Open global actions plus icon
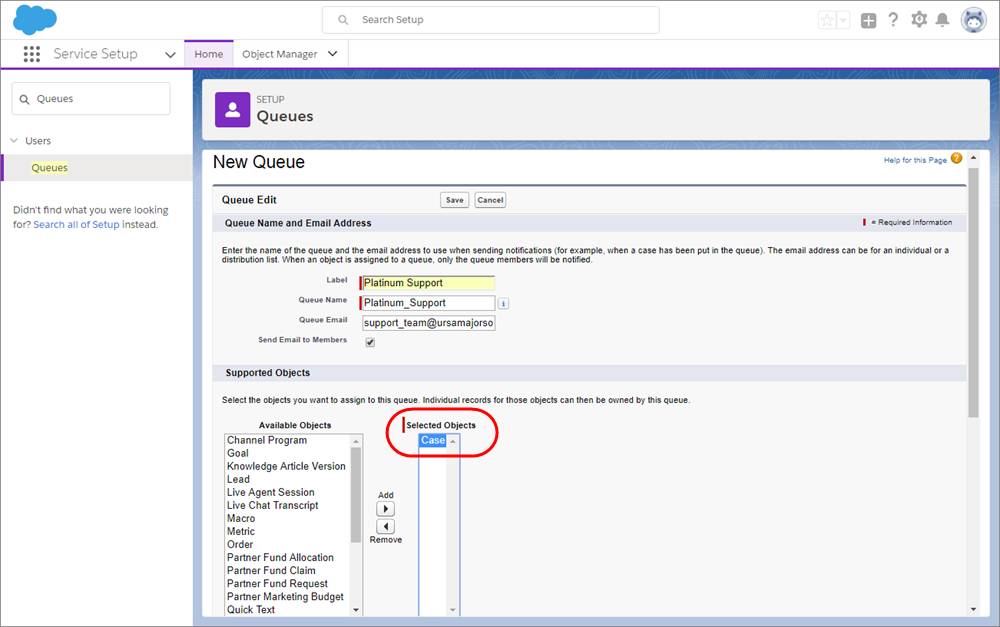The width and height of the screenshot is (1000, 627). (868, 20)
